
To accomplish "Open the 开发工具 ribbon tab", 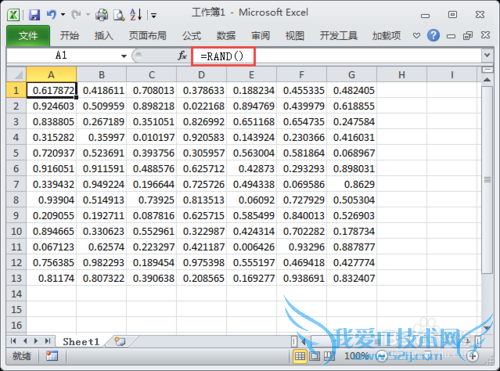I will [339, 35].
